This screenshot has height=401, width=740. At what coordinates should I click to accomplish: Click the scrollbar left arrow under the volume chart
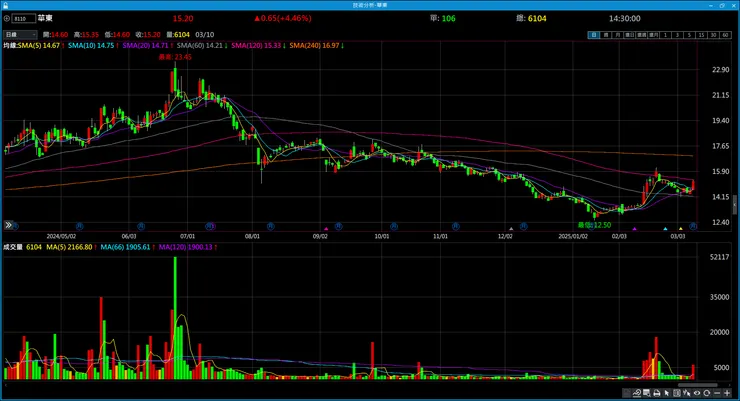[x=5, y=385]
